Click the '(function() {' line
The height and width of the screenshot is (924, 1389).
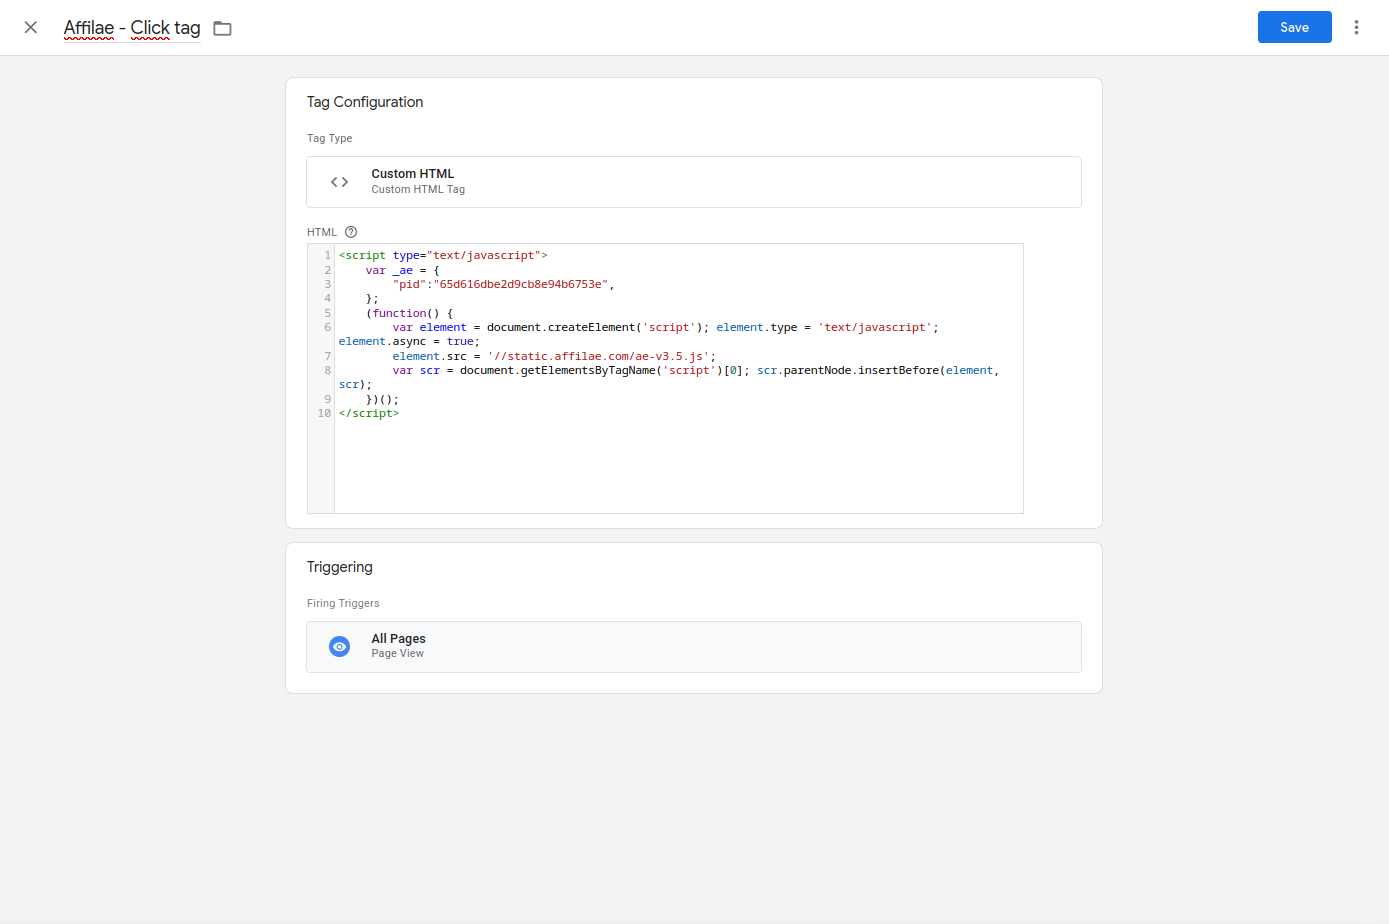(x=409, y=314)
